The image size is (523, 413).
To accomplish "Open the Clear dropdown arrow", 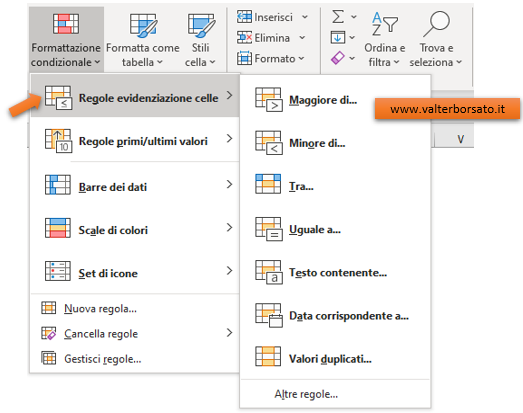I will coord(352,58).
